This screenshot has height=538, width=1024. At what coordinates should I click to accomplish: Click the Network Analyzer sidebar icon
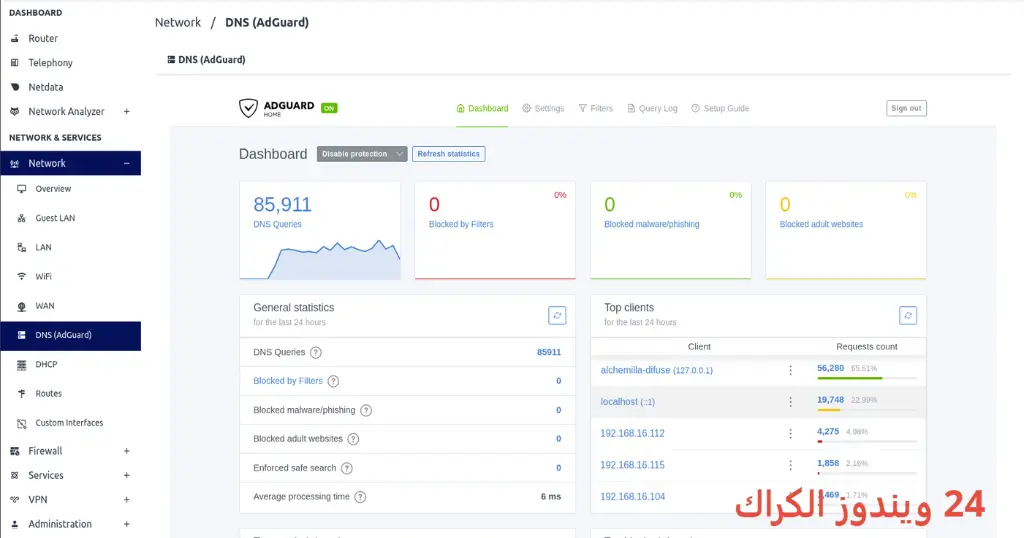pyautogui.click(x=14, y=112)
